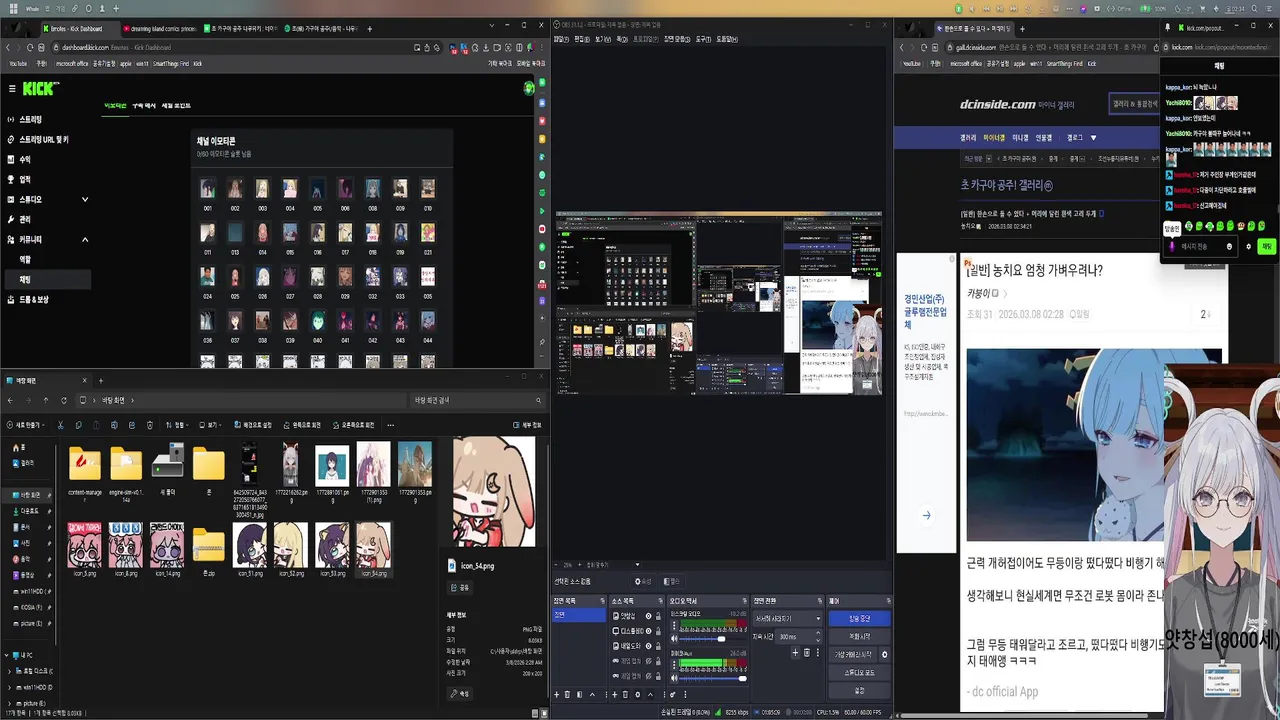Open scene transition type dropdown in OBS
The width and height of the screenshot is (1280, 720).
coord(788,619)
